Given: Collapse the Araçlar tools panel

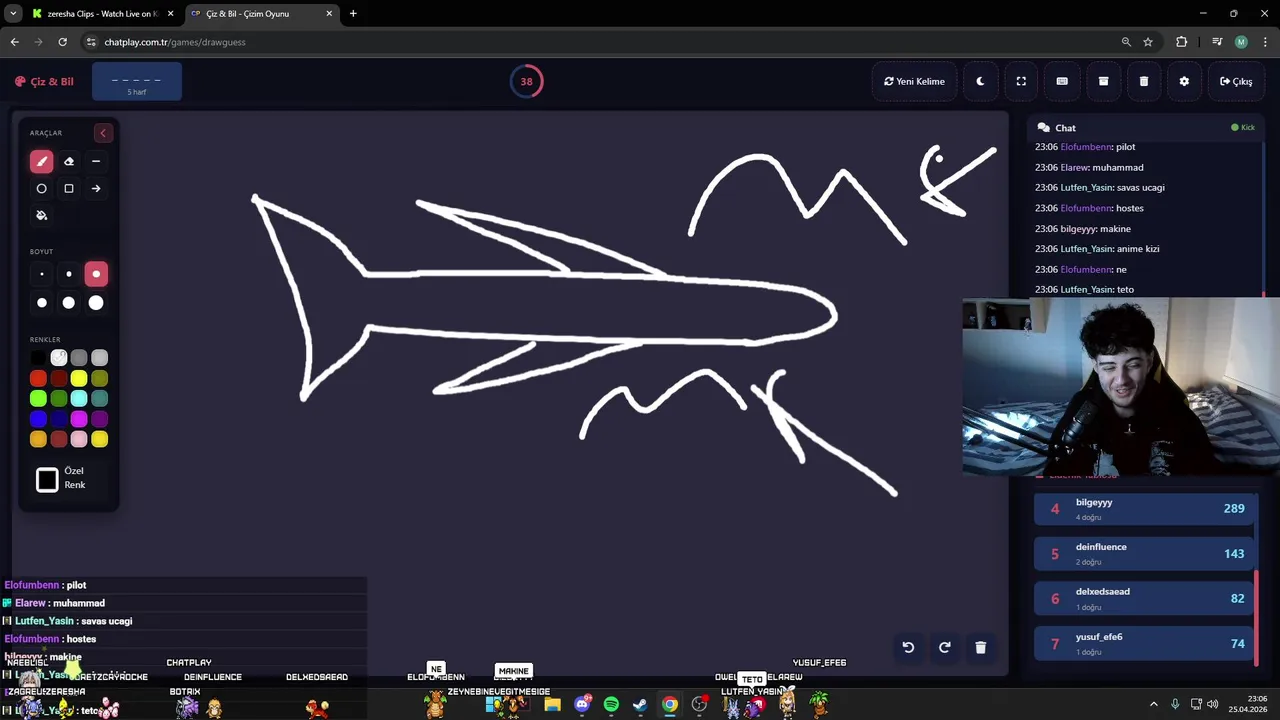Looking at the screenshot, I should (102, 133).
